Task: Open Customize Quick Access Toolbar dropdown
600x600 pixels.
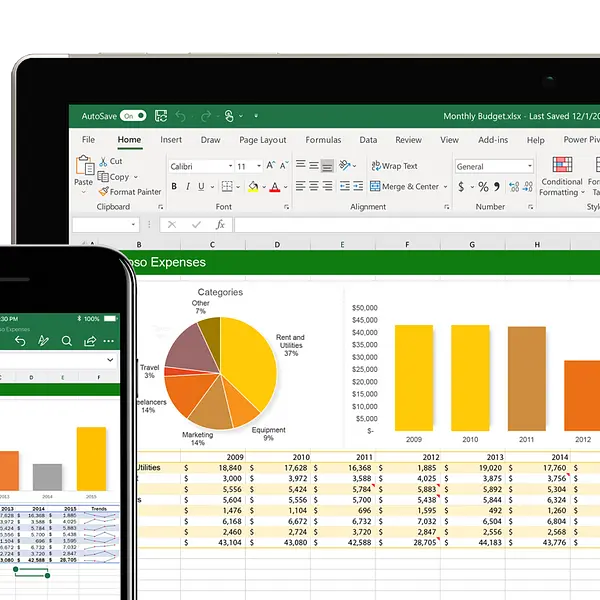Action: coord(256,116)
